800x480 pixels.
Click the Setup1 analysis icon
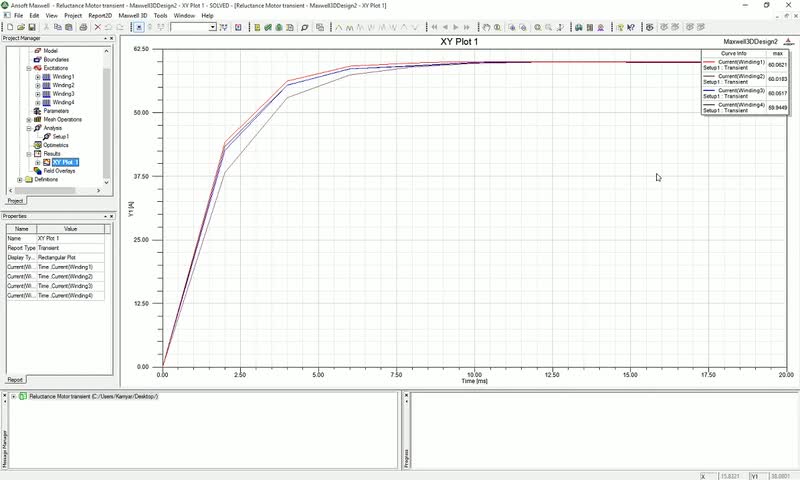coord(46,137)
